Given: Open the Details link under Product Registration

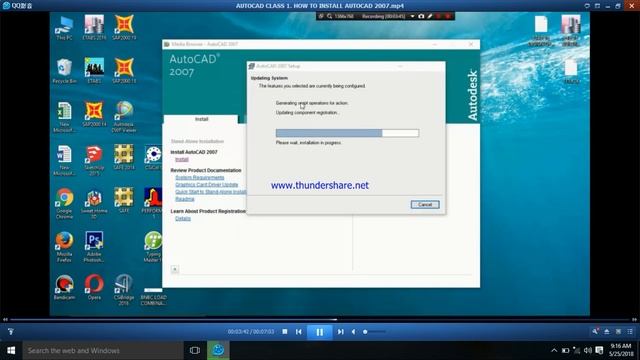Looking at the screenshot, I should pyautogui.click(x=183, y=218).
